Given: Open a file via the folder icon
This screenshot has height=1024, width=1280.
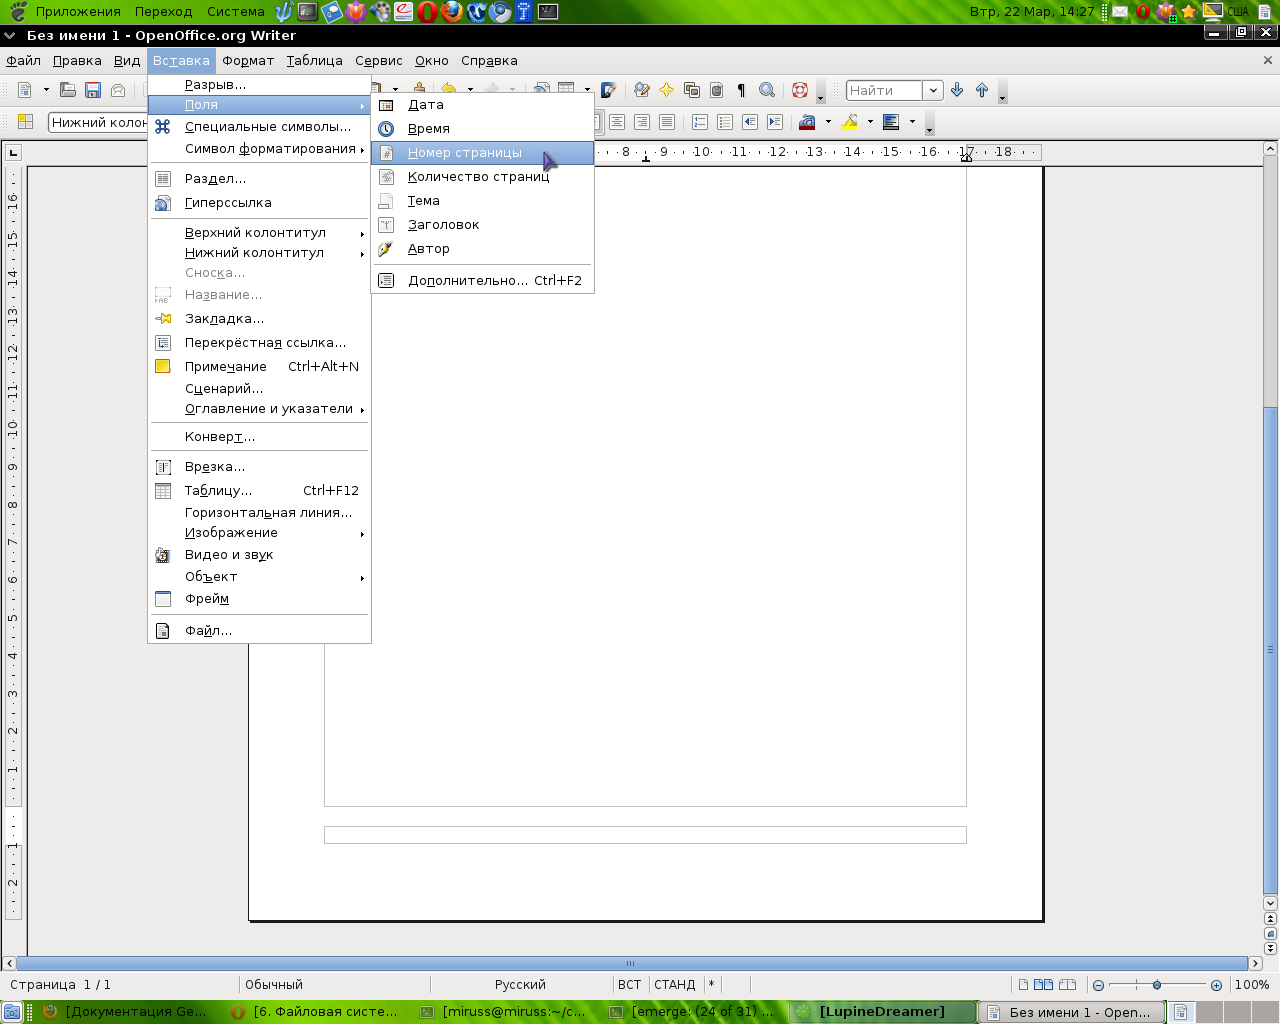Looking at the screenshot, I should (x=68, y=90).
